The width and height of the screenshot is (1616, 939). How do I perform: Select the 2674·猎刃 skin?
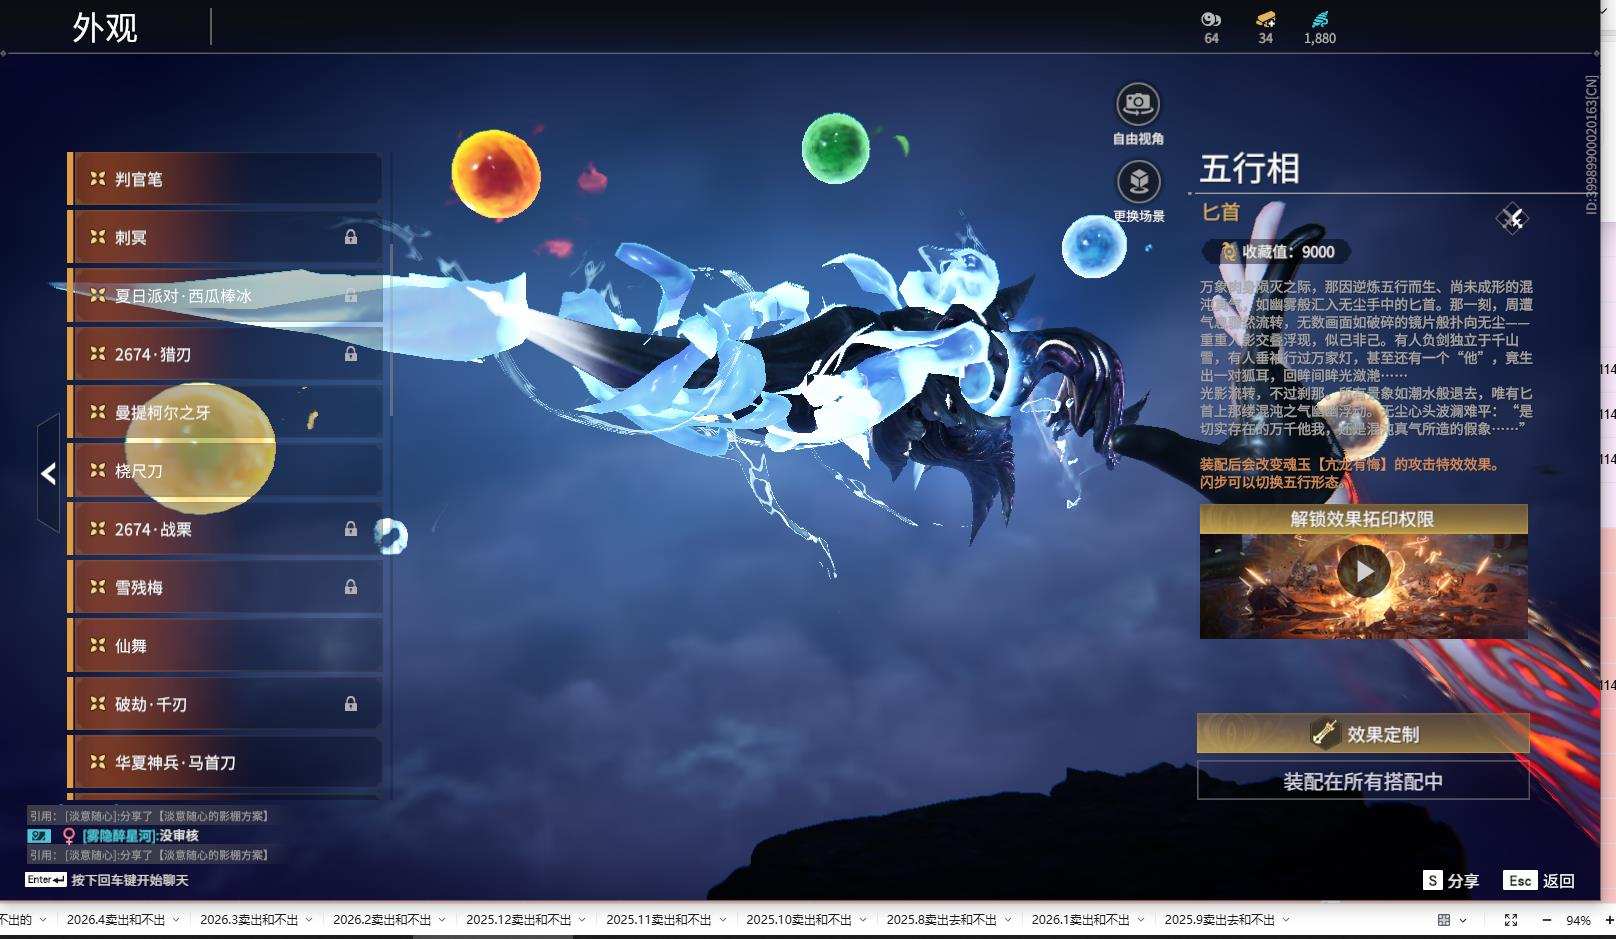coord(225,354)
